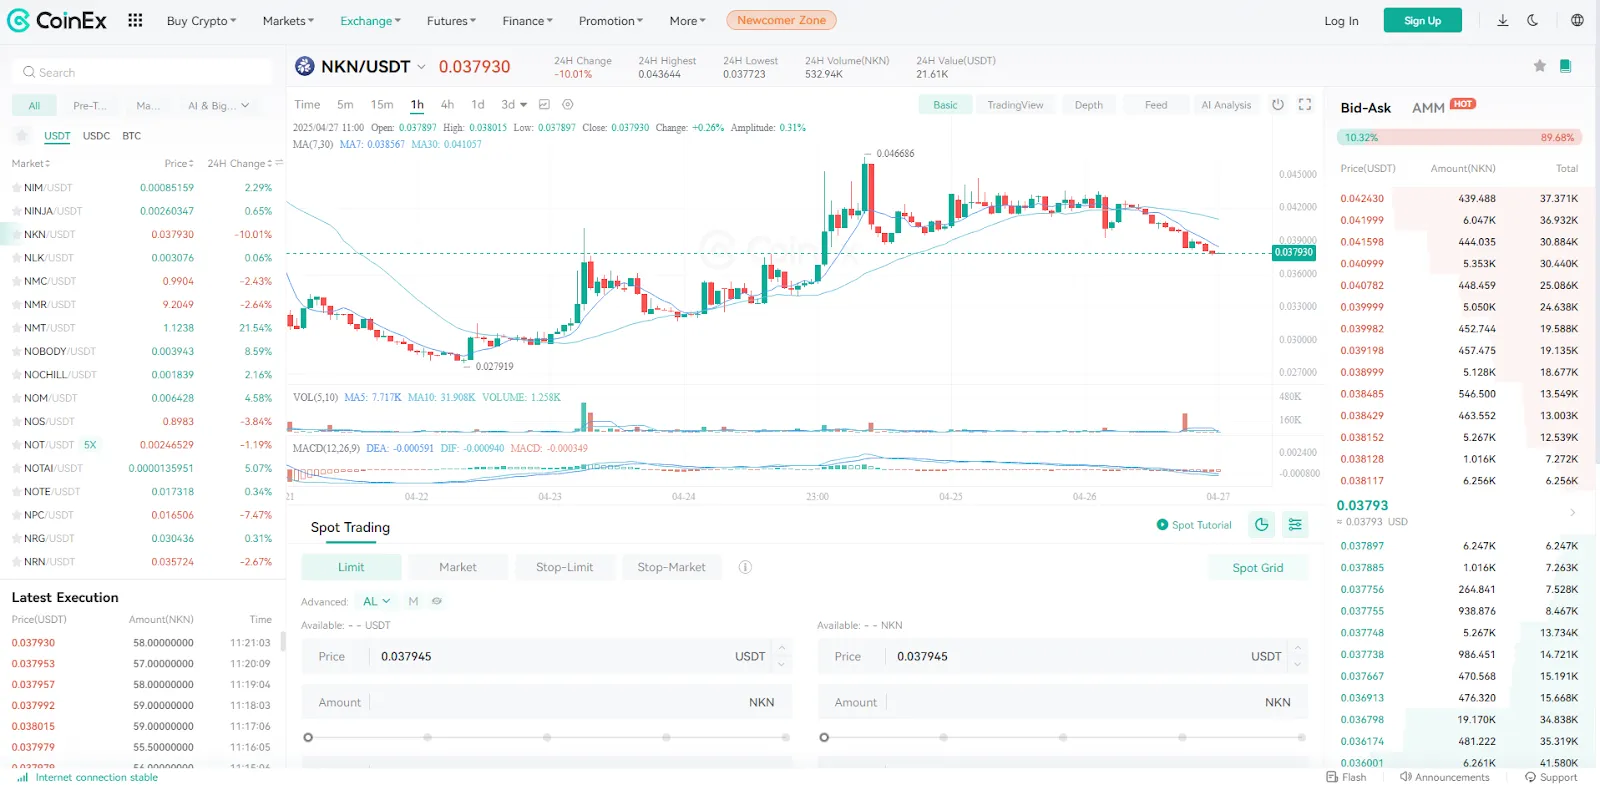
Task: Select the Stop-Limit order type
Action: (x=564, y=567)
